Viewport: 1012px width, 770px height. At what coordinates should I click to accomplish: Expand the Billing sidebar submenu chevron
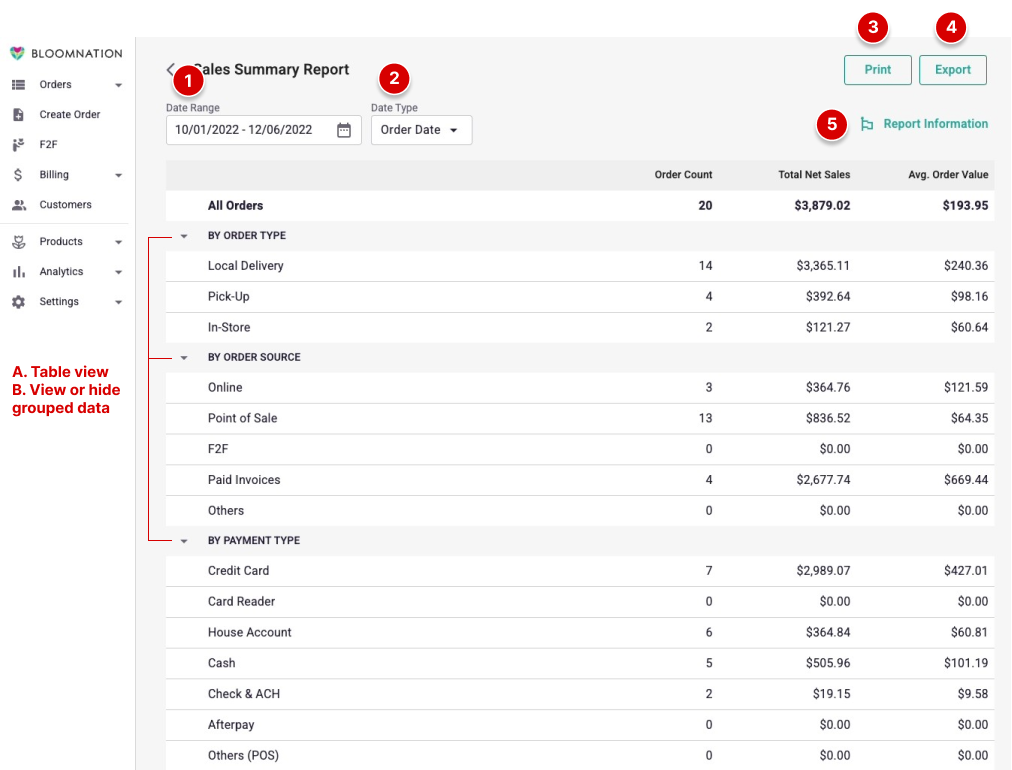point(118,174)
